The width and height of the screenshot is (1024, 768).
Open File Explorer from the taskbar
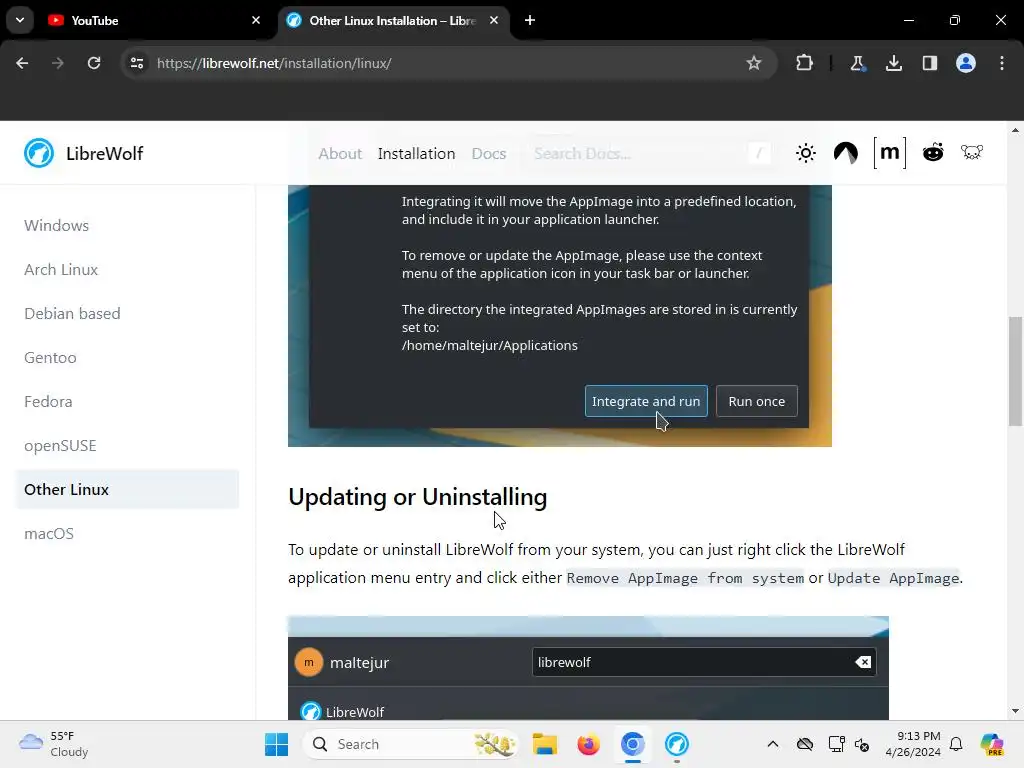544,744
